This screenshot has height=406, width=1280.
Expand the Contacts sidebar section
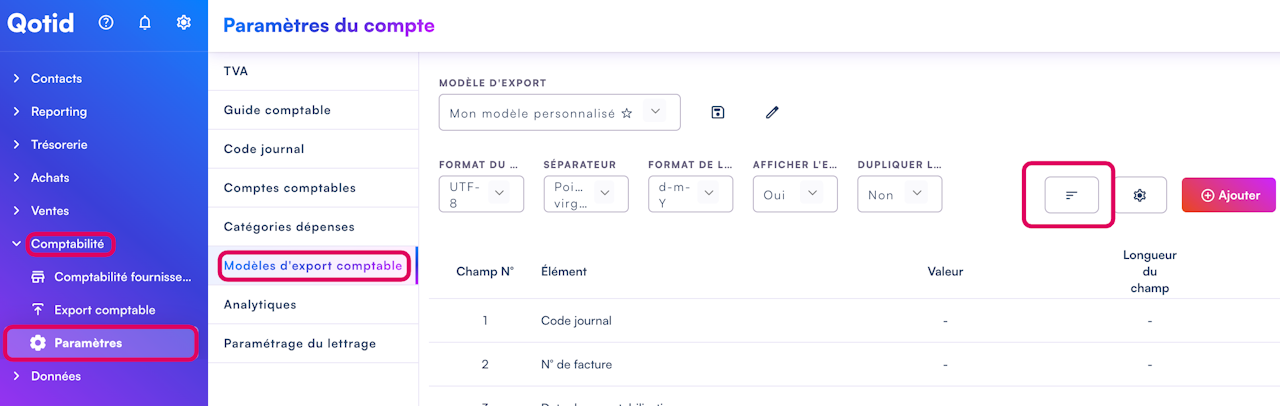pyautogui.click(x=56, y=78)
